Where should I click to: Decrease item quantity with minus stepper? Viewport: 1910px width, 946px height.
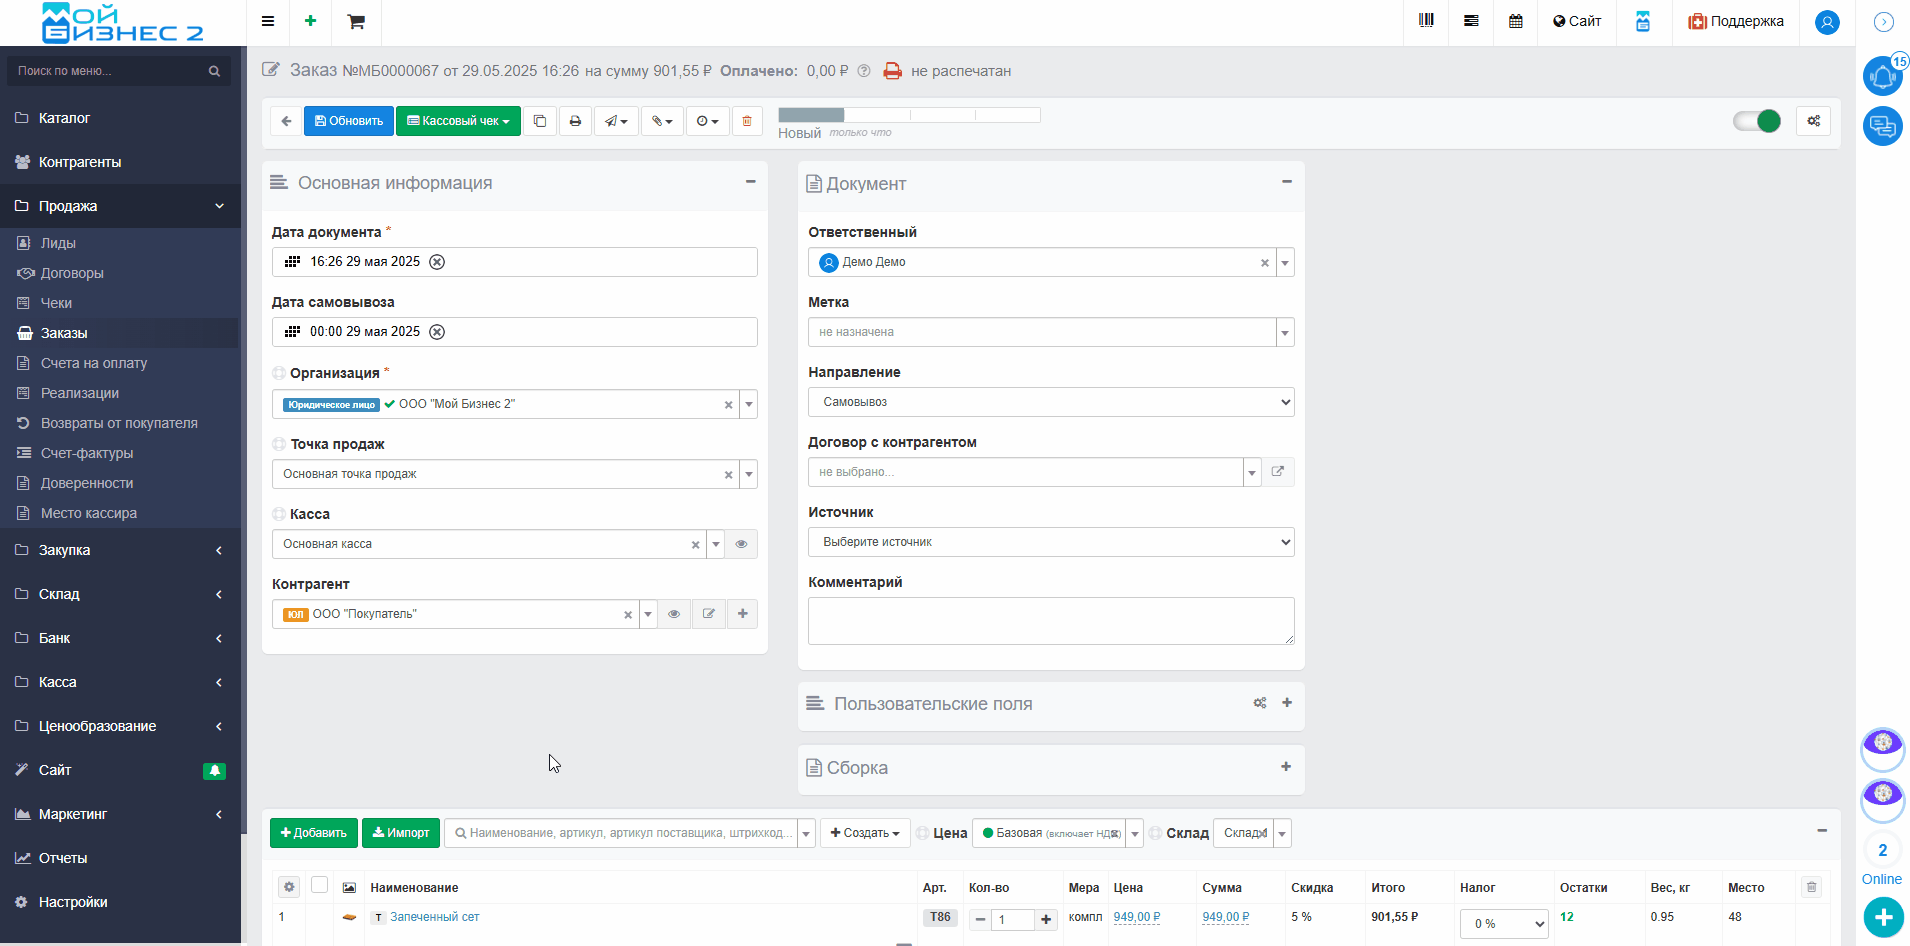[x=980, y=920]
